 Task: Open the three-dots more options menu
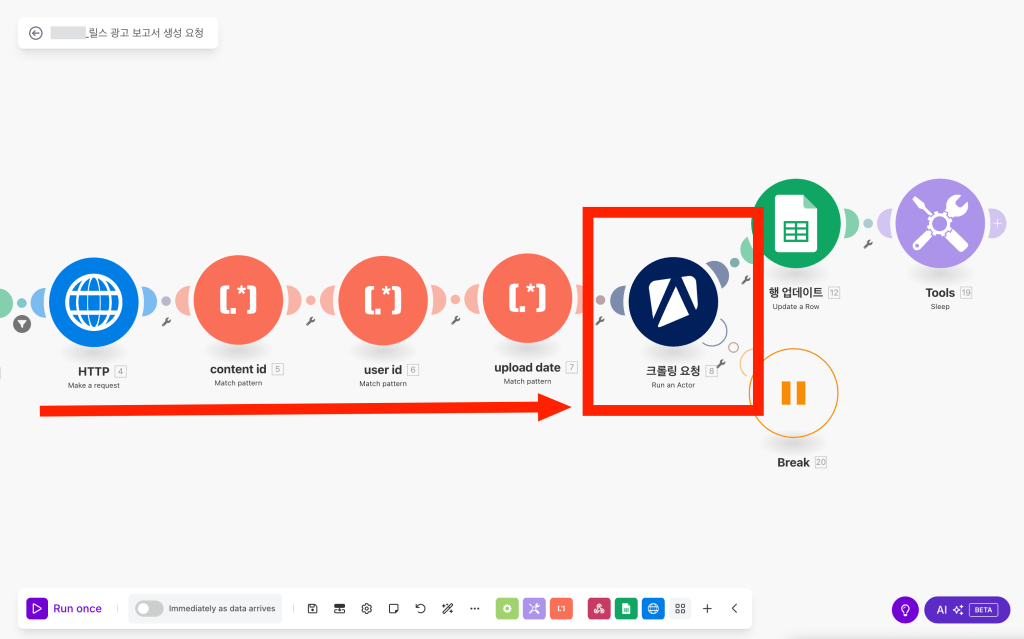[x=474, y=608]
